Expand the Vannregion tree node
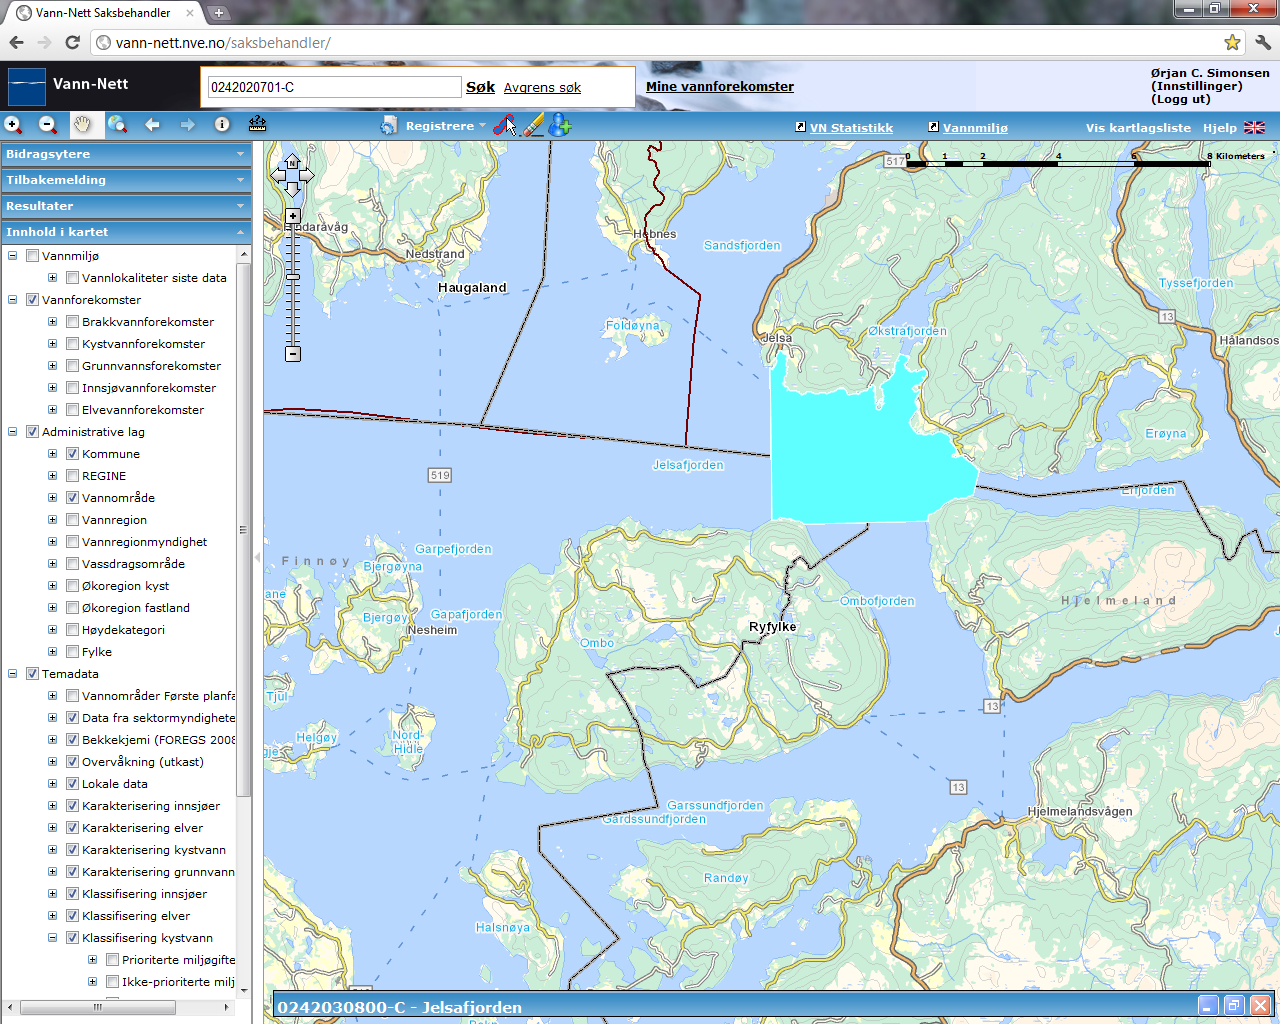The height and width of the screenshot is (1024, 1280). [53, 520]
